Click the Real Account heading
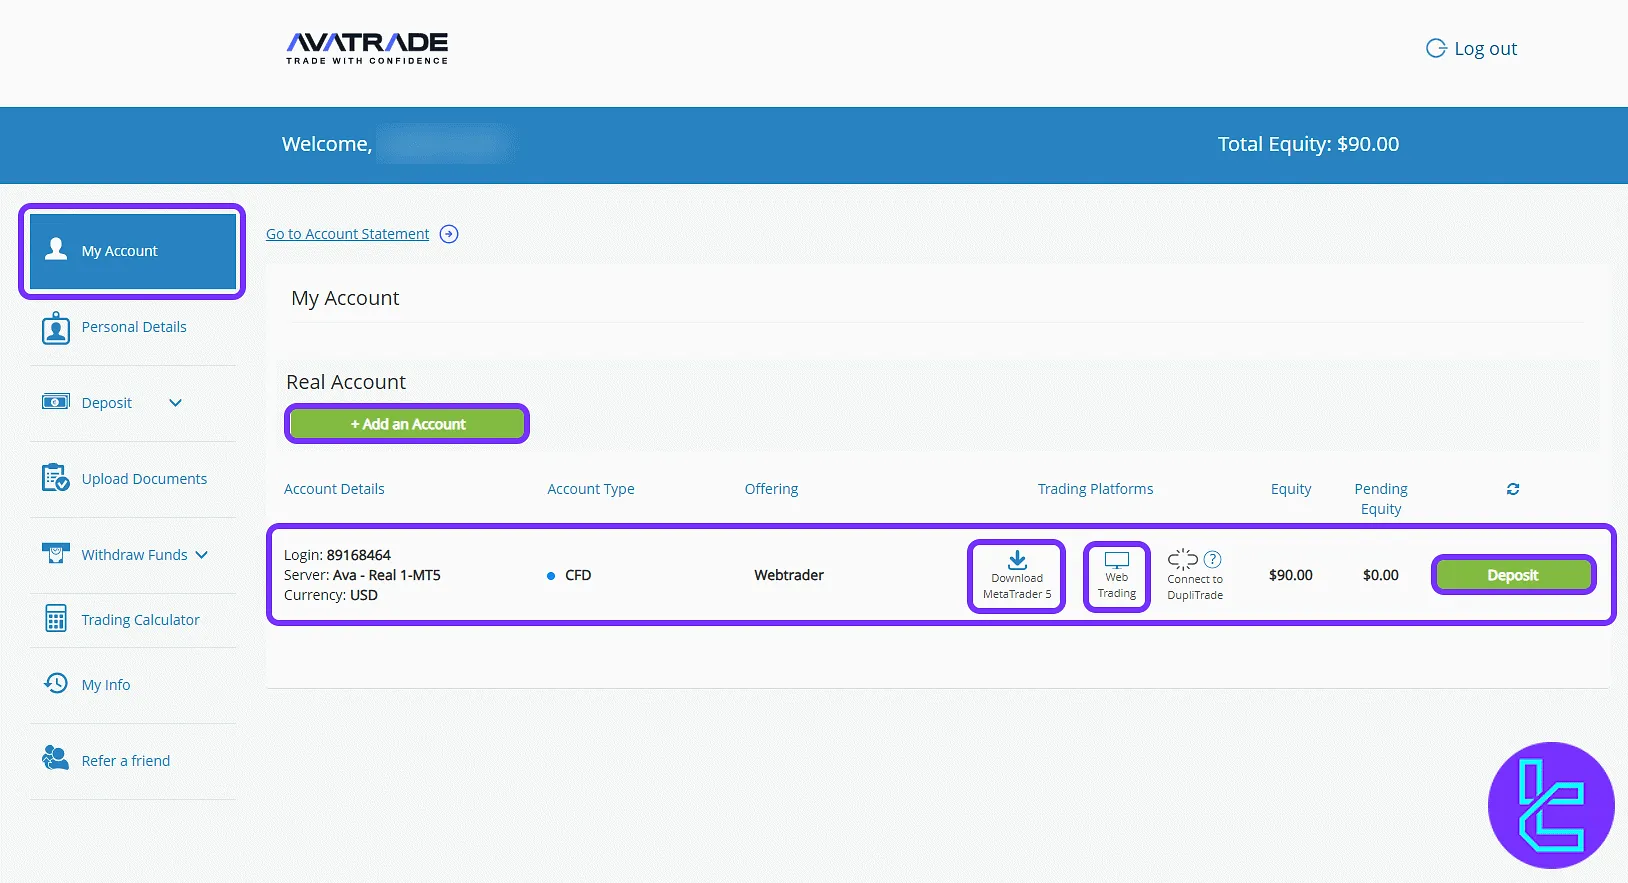1628x883 pixels. pyautogui.click(x=346, y=382)
